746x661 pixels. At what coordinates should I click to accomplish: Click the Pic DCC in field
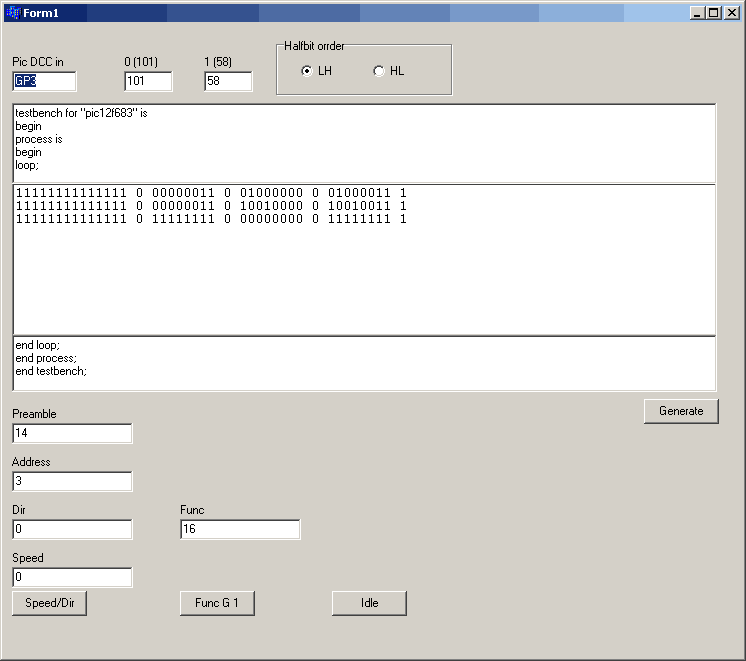pyautogui.click(x=44, y=81)
